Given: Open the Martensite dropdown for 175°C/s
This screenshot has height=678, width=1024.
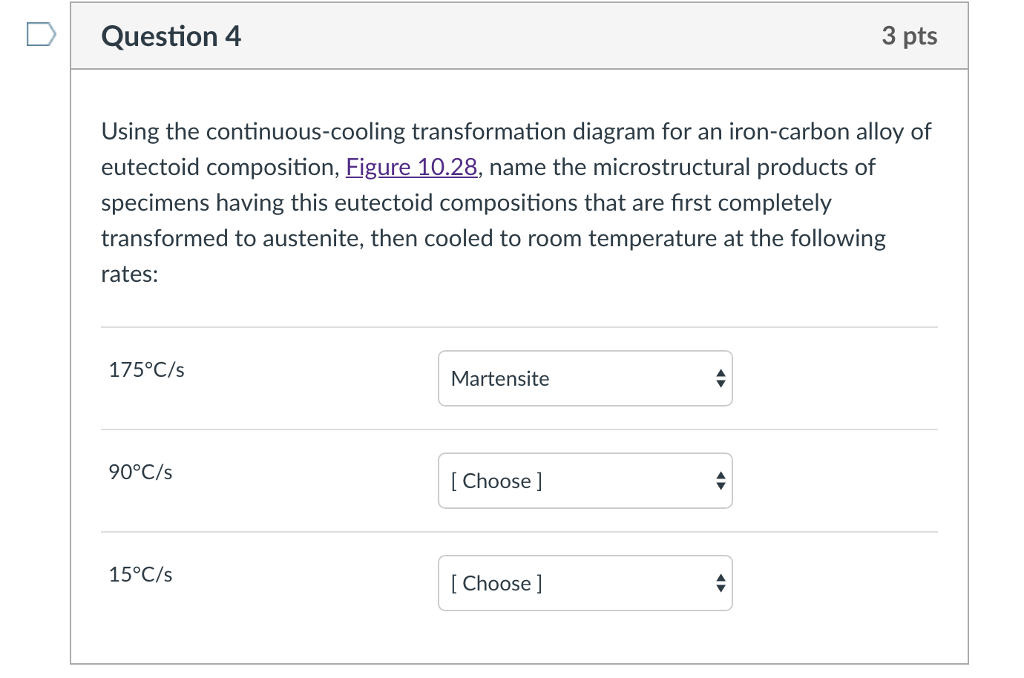Looking at the screenshot, I should coord(585,378).
